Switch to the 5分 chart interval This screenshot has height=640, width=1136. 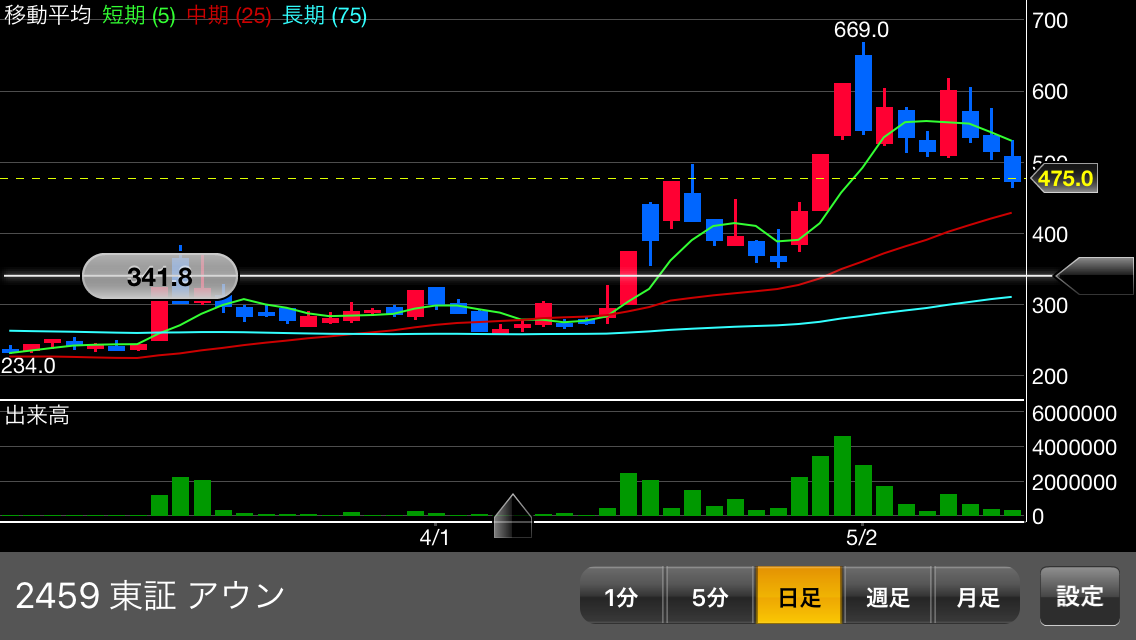[709, 596]
